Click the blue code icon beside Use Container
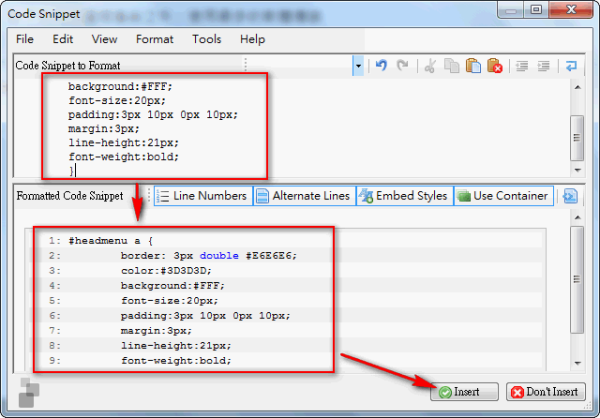Image resolution: width=600 pixels, height=418 pixels. tap(570, 196)
